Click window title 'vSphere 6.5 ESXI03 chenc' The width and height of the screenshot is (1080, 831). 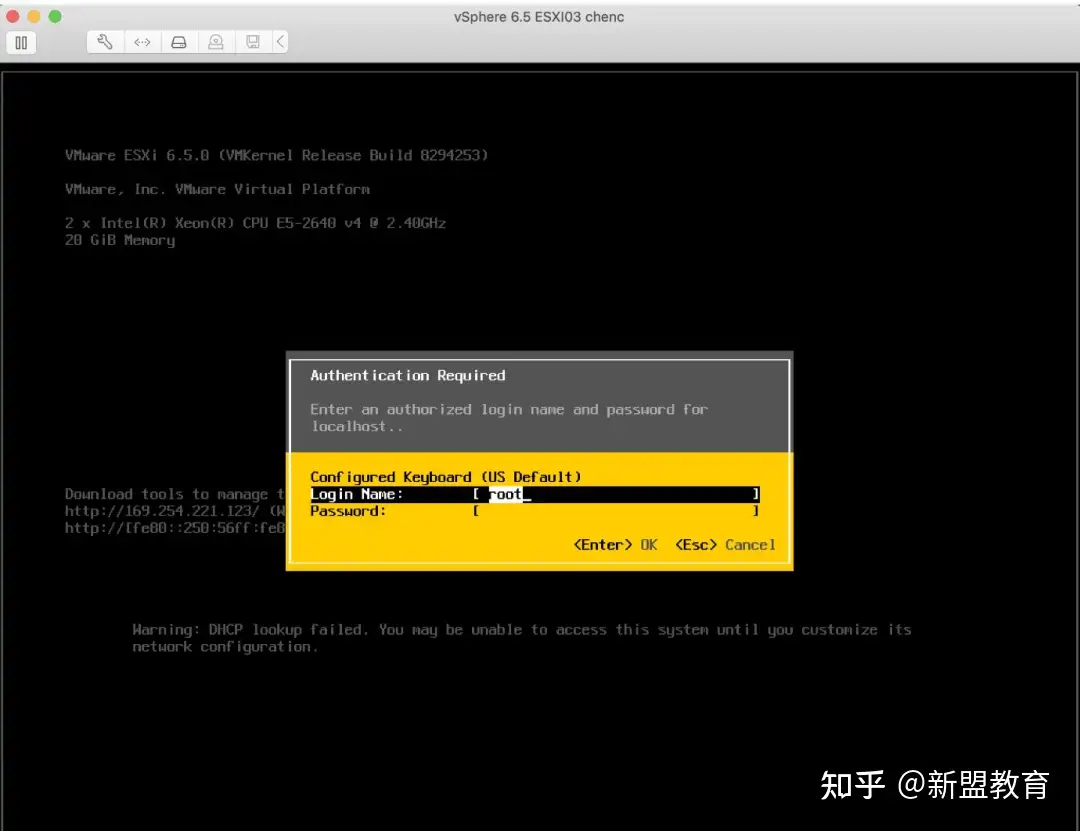(539, 17)
